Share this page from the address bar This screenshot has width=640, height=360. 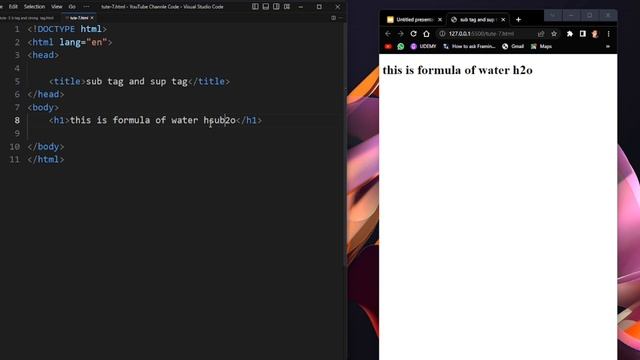(541, 34)
